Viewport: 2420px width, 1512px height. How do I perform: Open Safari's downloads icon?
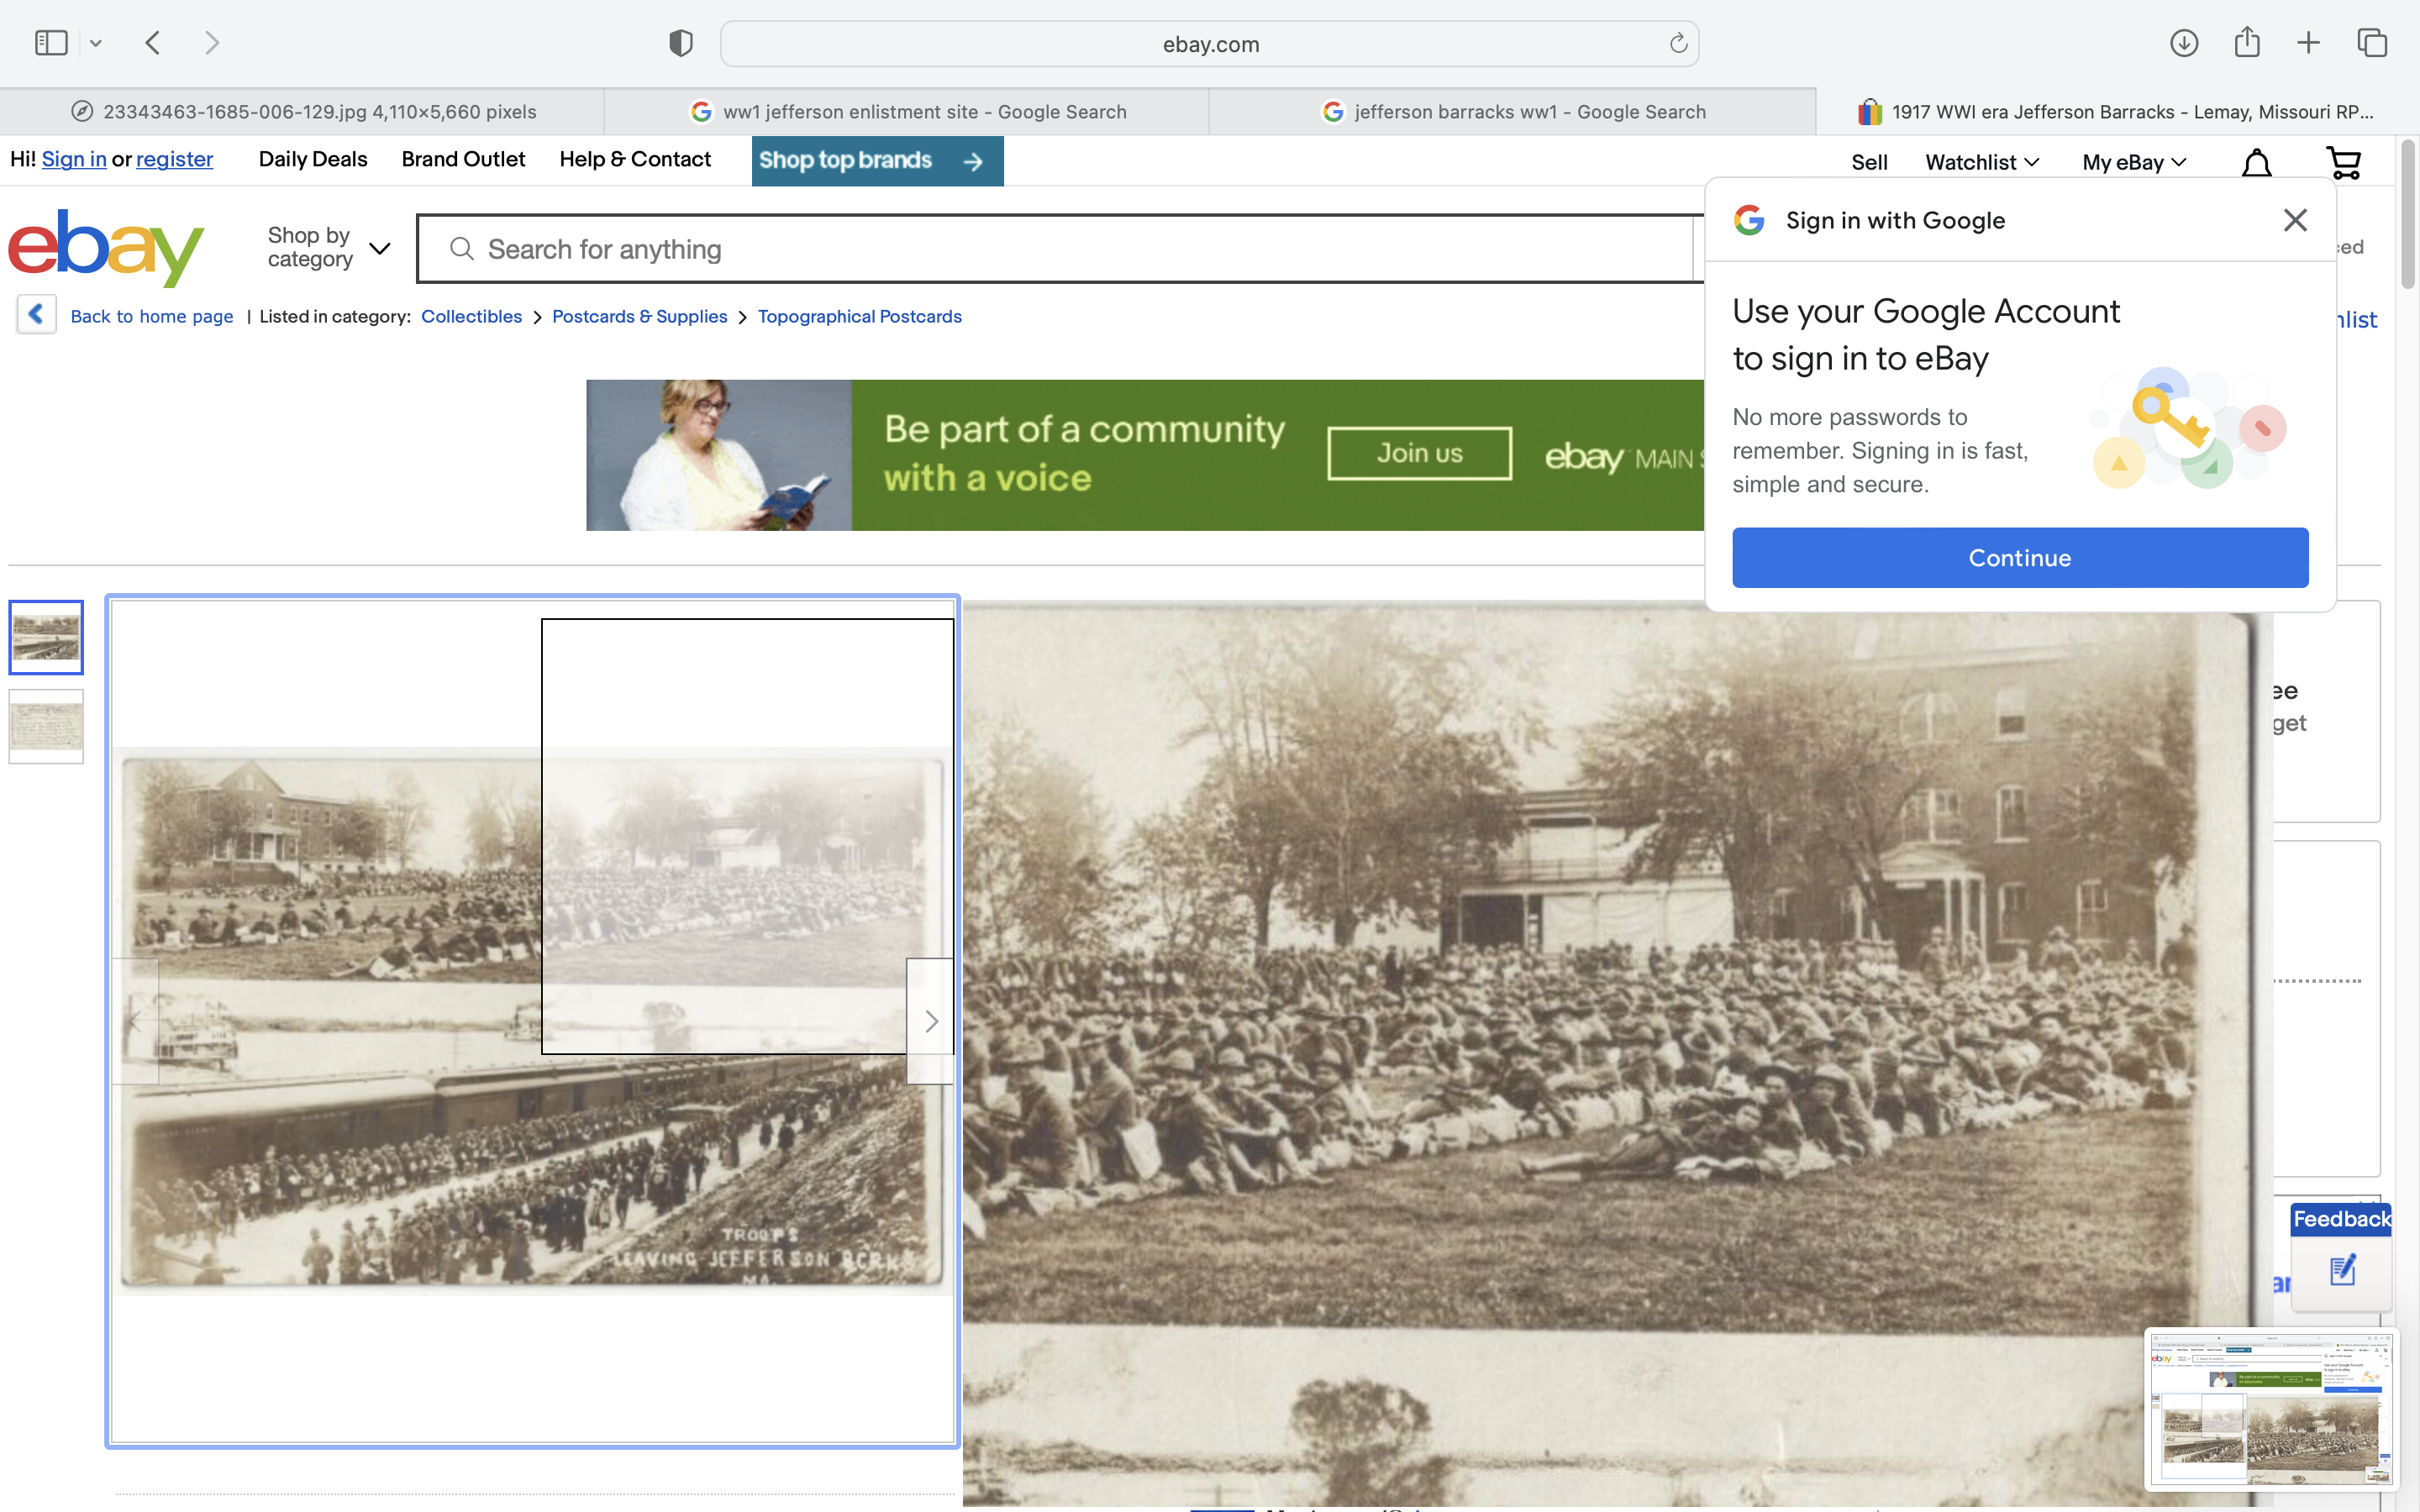2183,43
